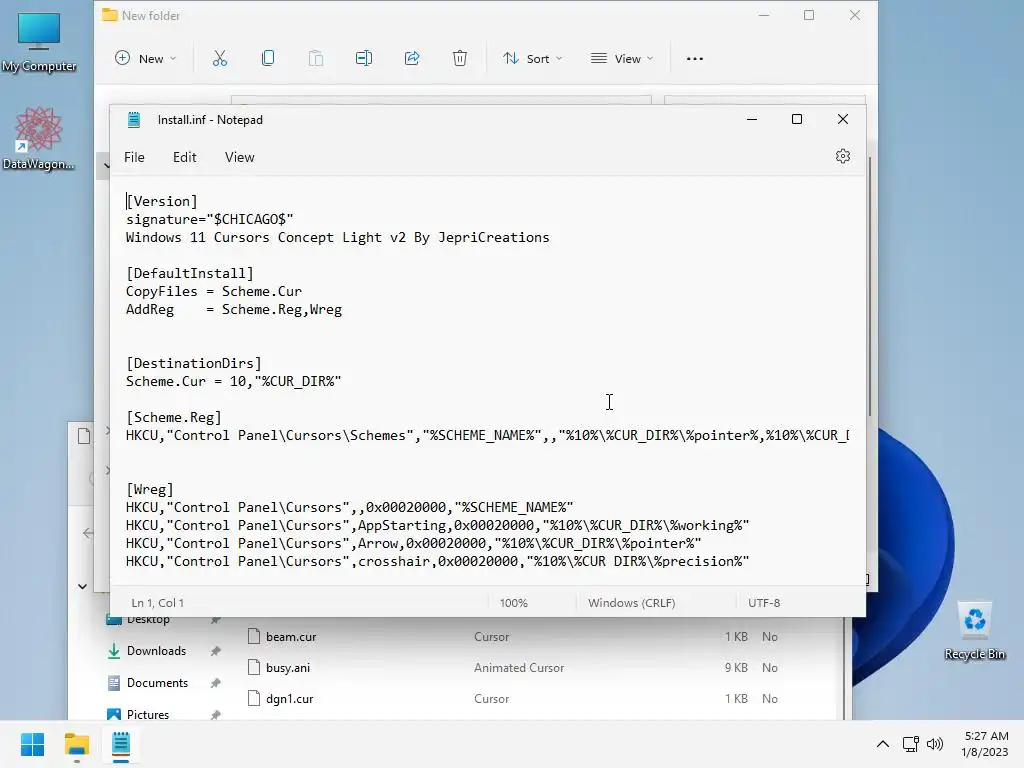Click the Rename icon in File Explorer toolbar
This screenshot has width=1024, height=768.
pos(364,59)
